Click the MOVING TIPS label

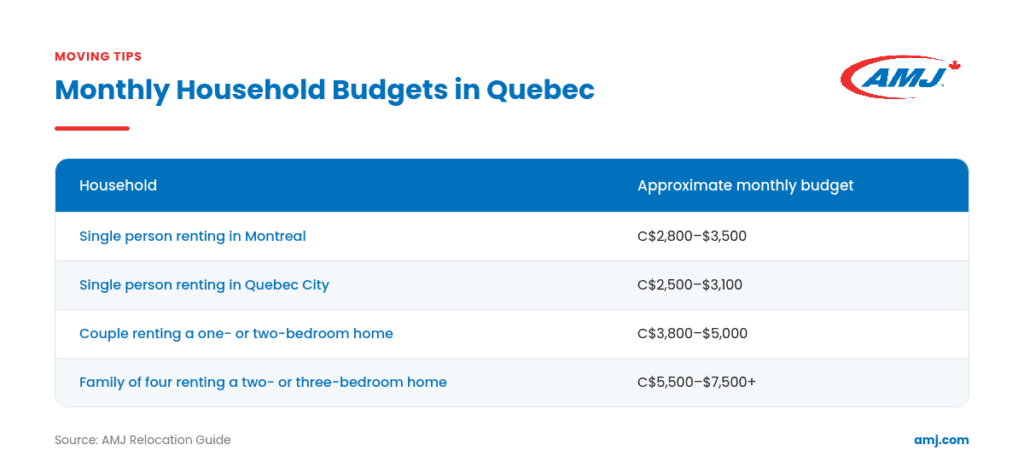point(98,56)
